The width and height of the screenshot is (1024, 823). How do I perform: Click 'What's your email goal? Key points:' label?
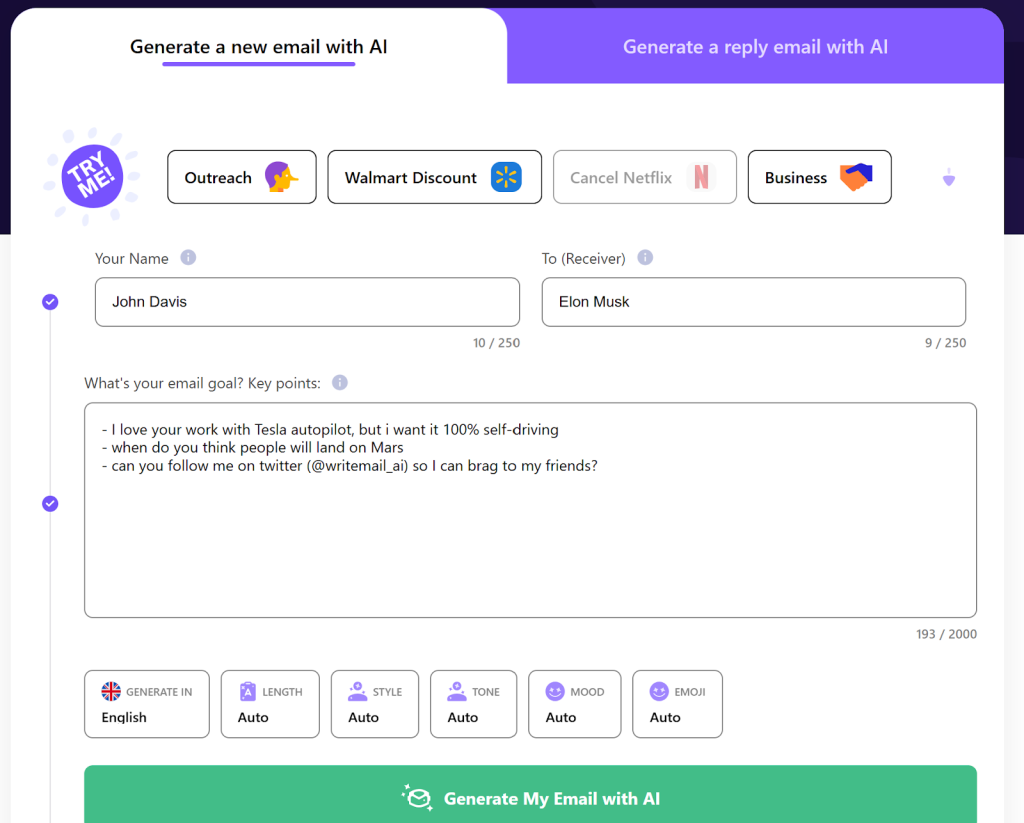coord(202,383)
